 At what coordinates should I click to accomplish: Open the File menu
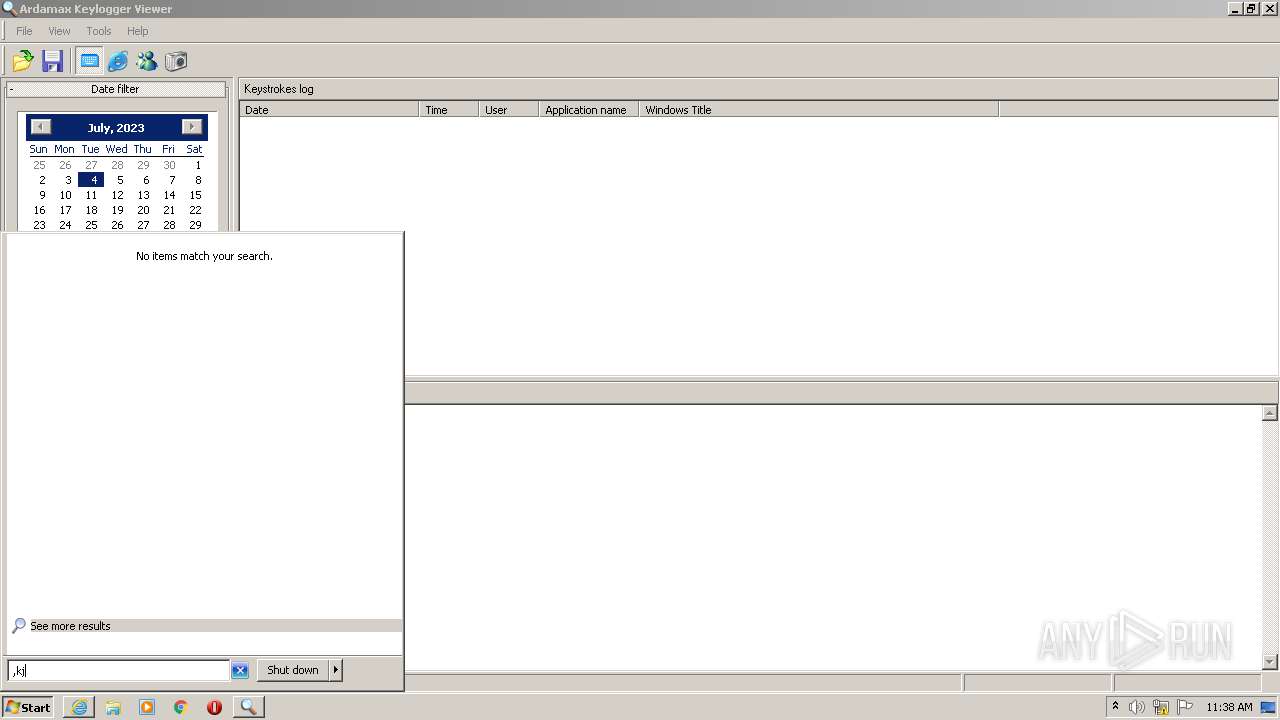pos(24,31)
